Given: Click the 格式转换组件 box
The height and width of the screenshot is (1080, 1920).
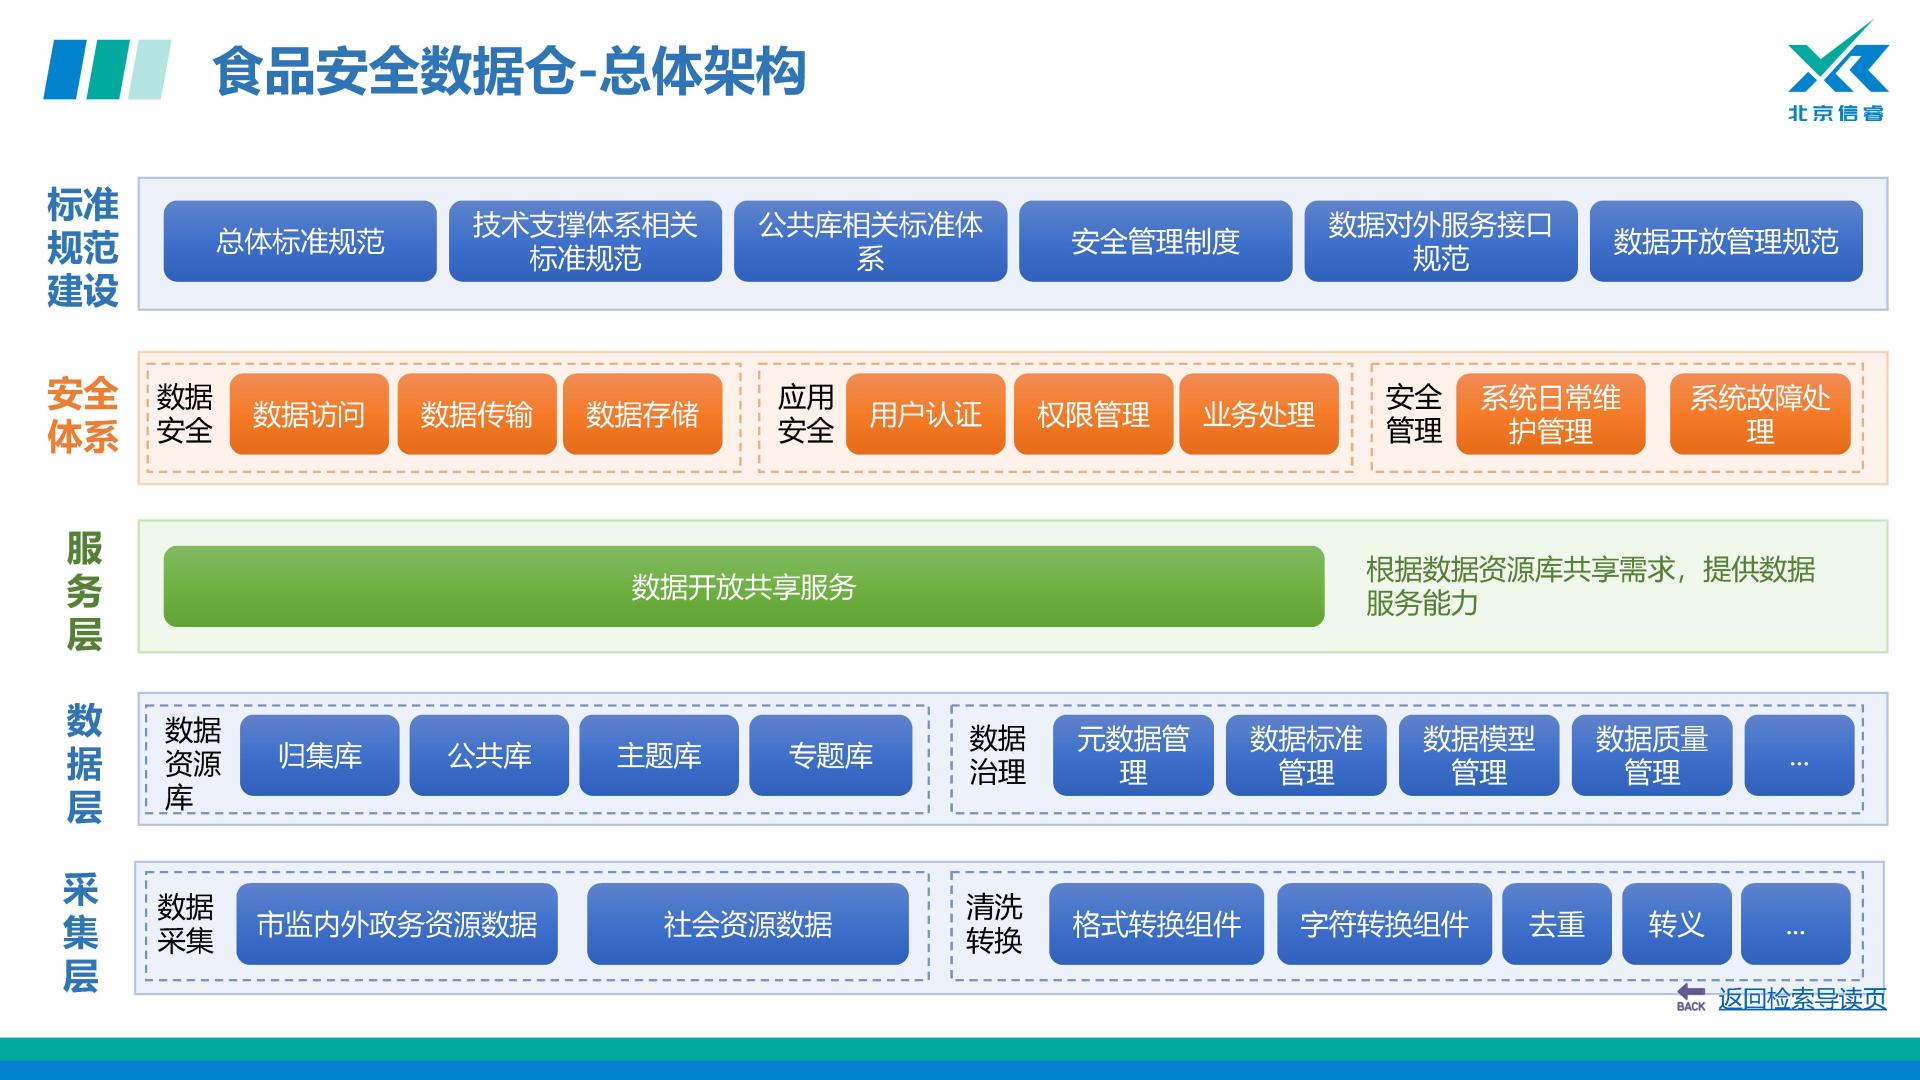Looking at the screenshot, I should pyautogui.click(x=1156, y=924).
